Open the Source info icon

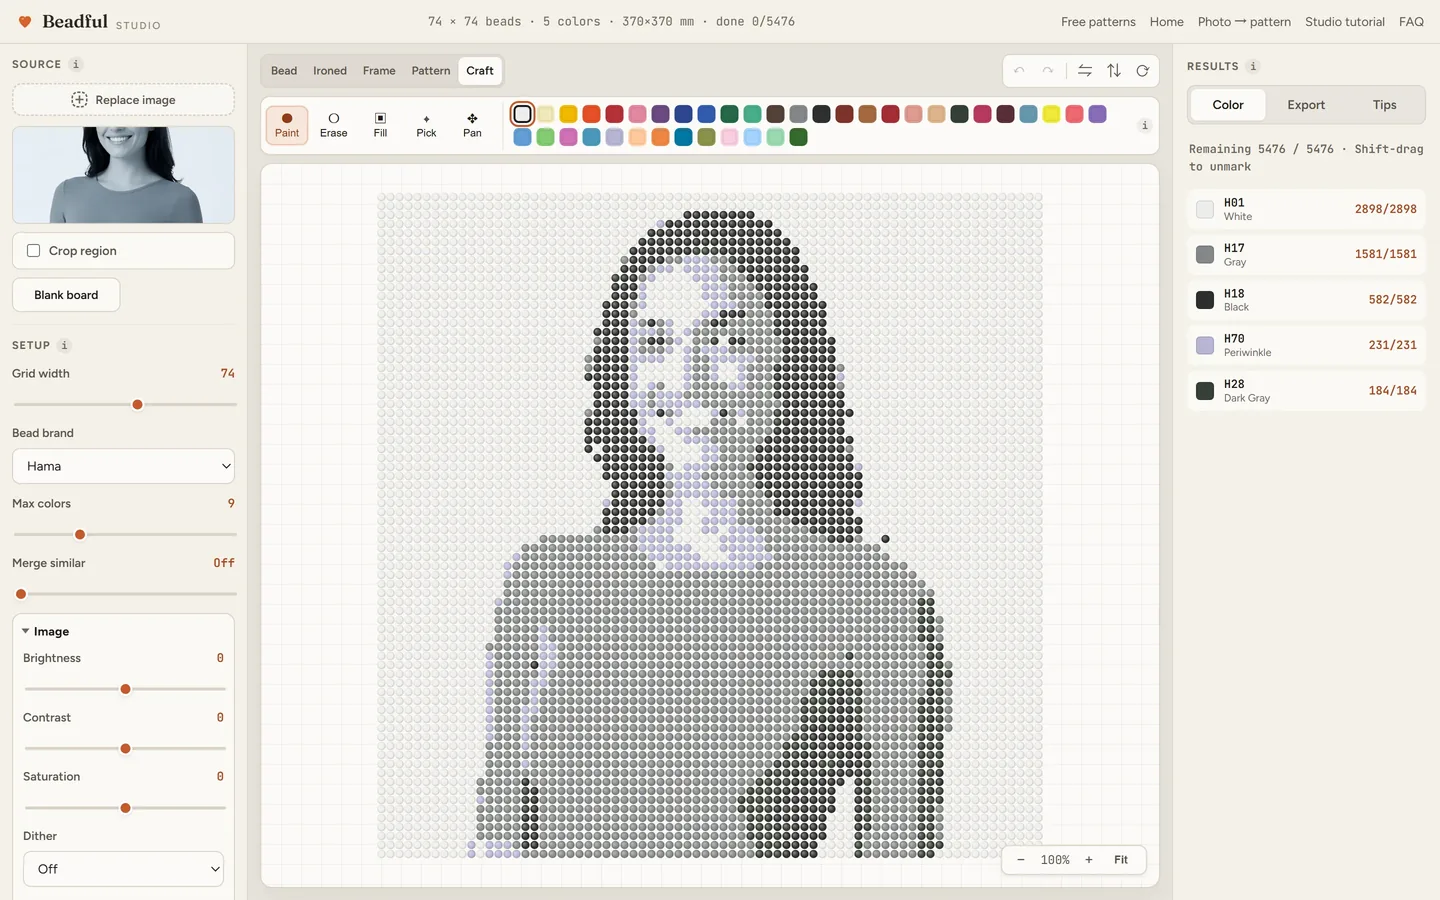click(76, 64)
